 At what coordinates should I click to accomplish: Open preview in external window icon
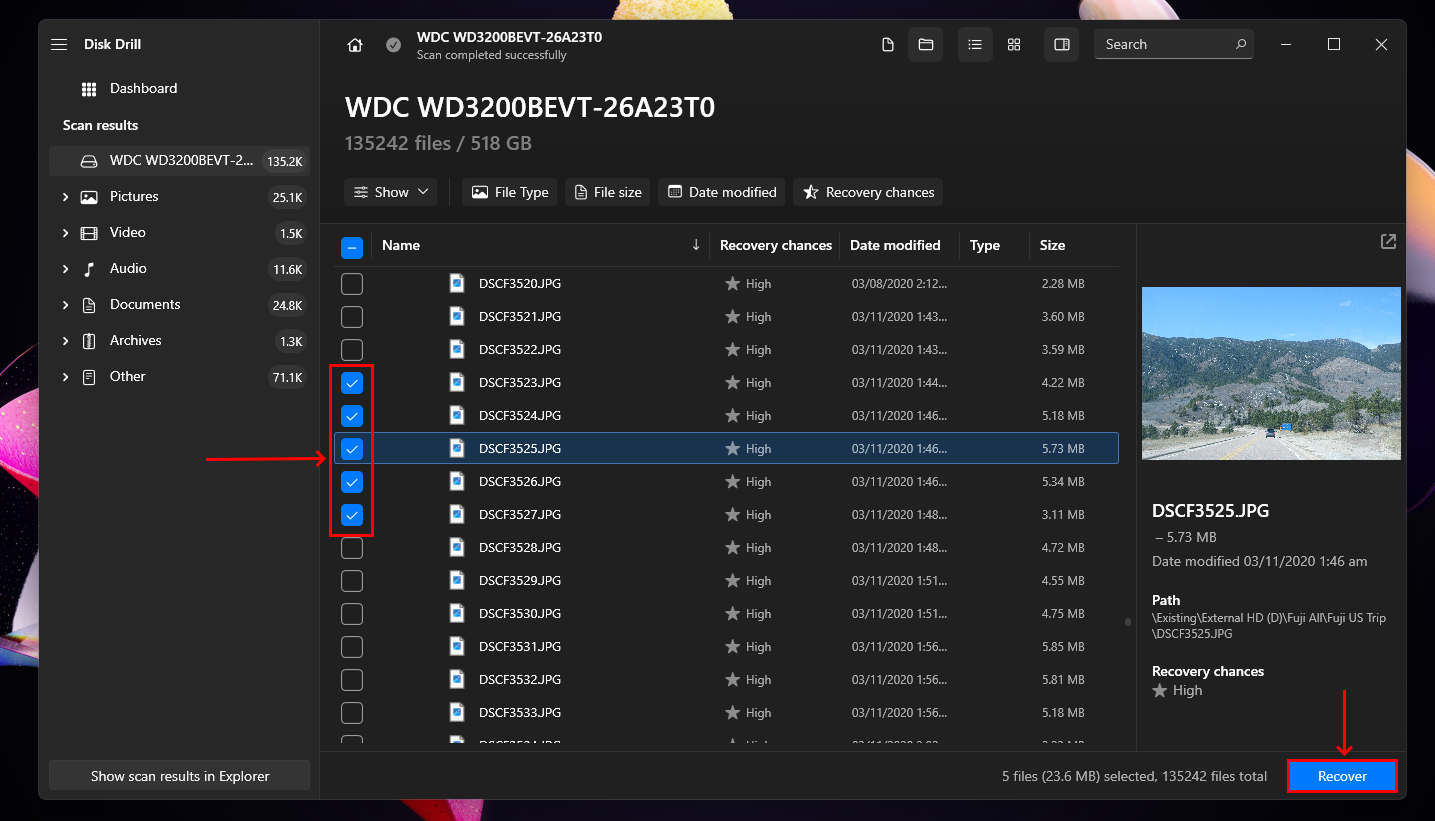pyautogui.click(x=1388, y=242)
